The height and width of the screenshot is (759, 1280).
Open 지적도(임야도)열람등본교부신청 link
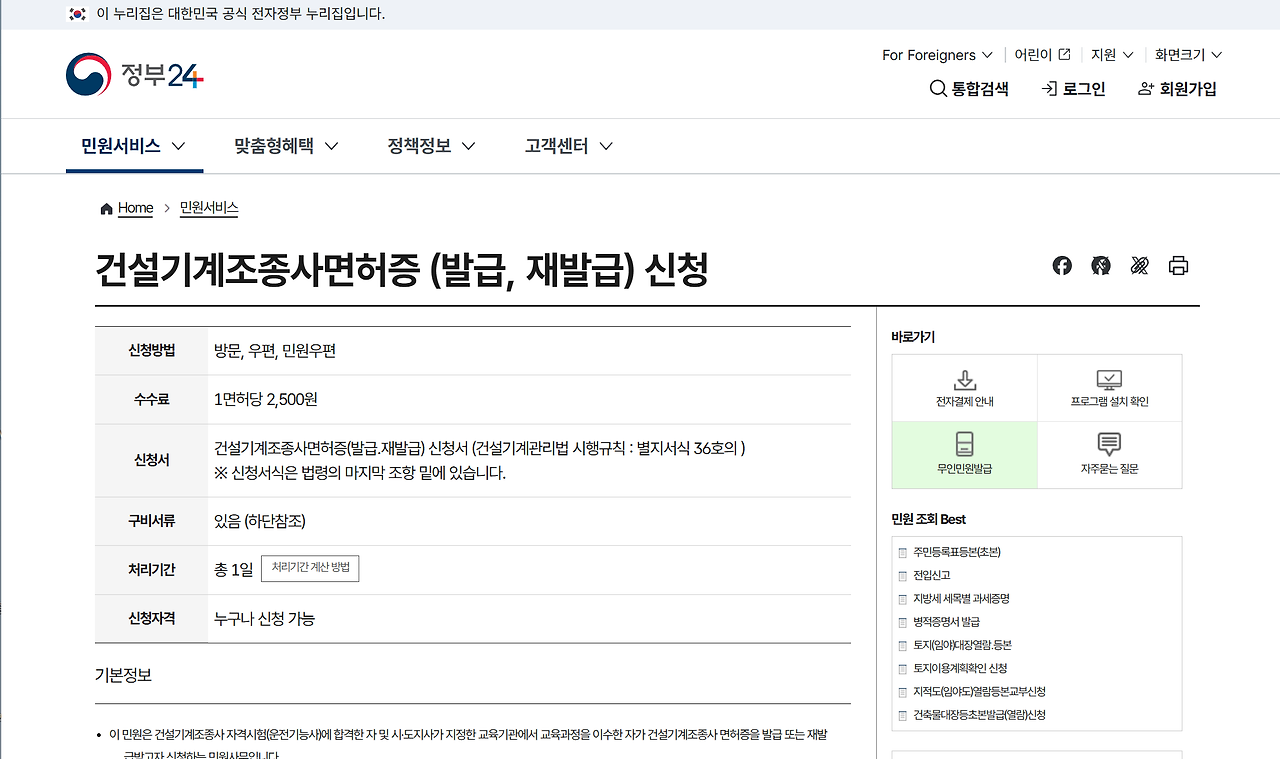[979, 692]
